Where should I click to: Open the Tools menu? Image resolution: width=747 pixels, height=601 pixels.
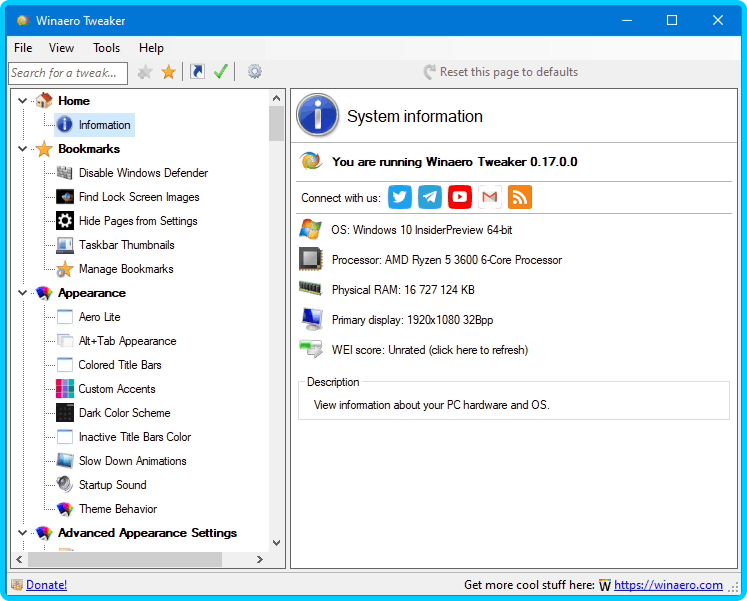tap(106, 48)
